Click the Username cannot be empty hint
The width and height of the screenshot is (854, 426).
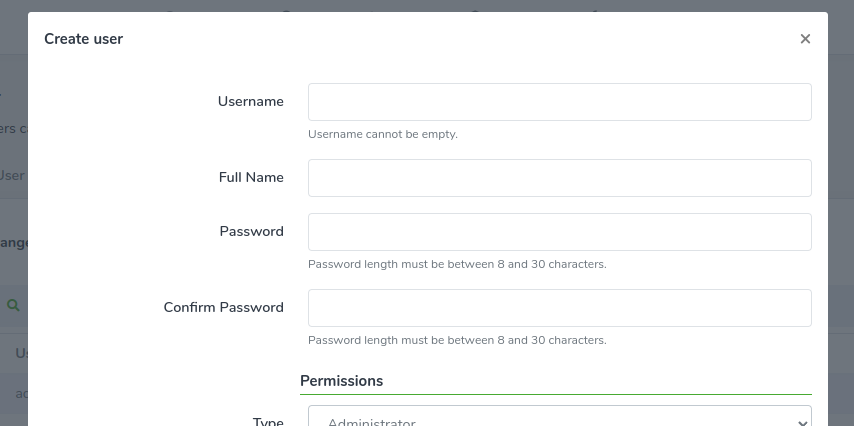(x=383, y=134)
